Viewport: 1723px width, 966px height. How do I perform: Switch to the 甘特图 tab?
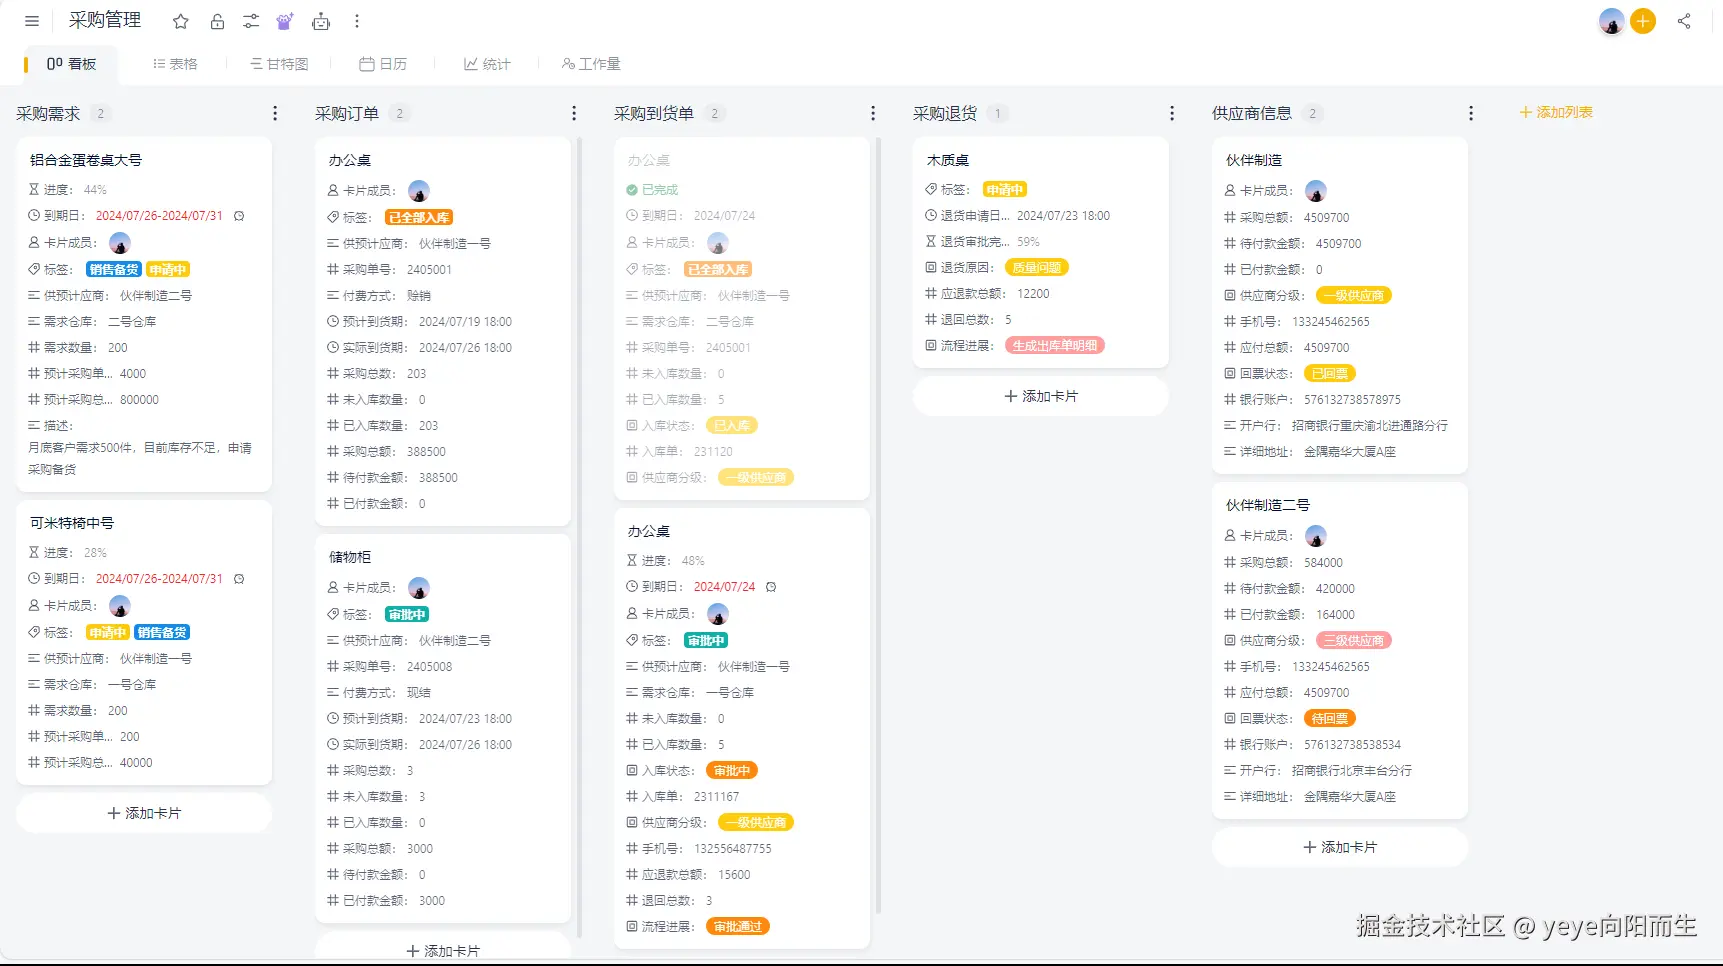point(279,64)
